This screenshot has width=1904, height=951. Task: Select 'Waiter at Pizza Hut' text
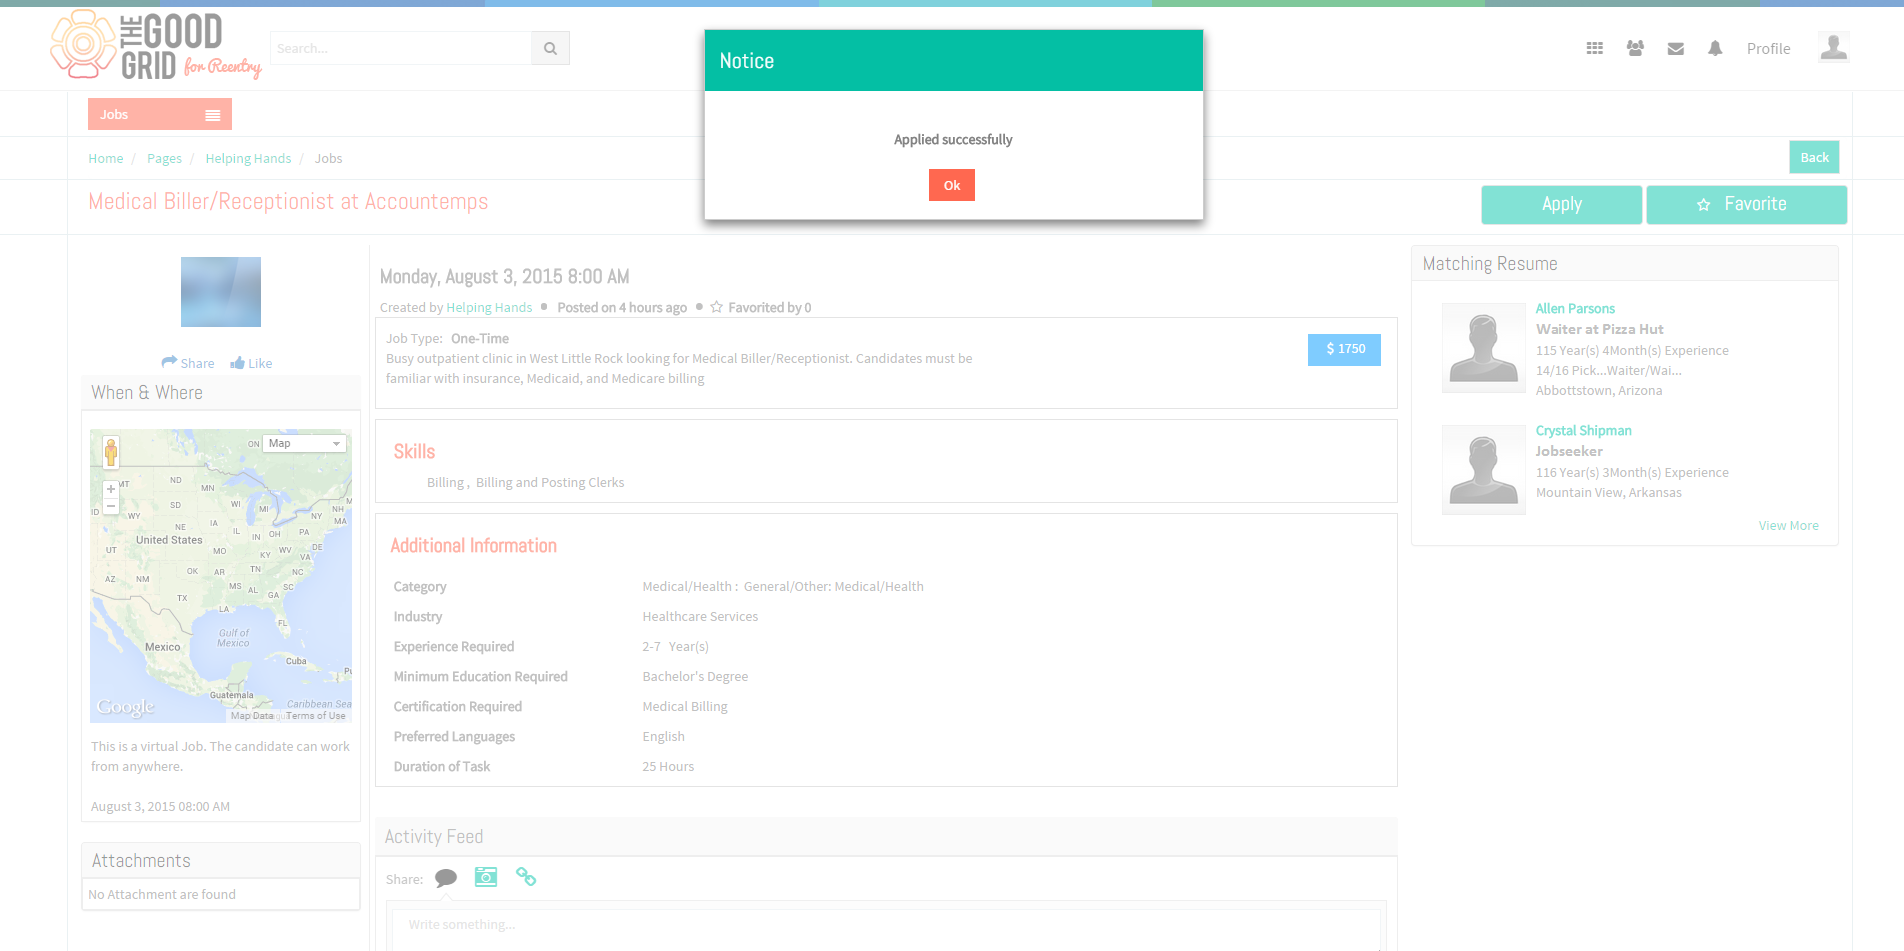coord(1600,329)
